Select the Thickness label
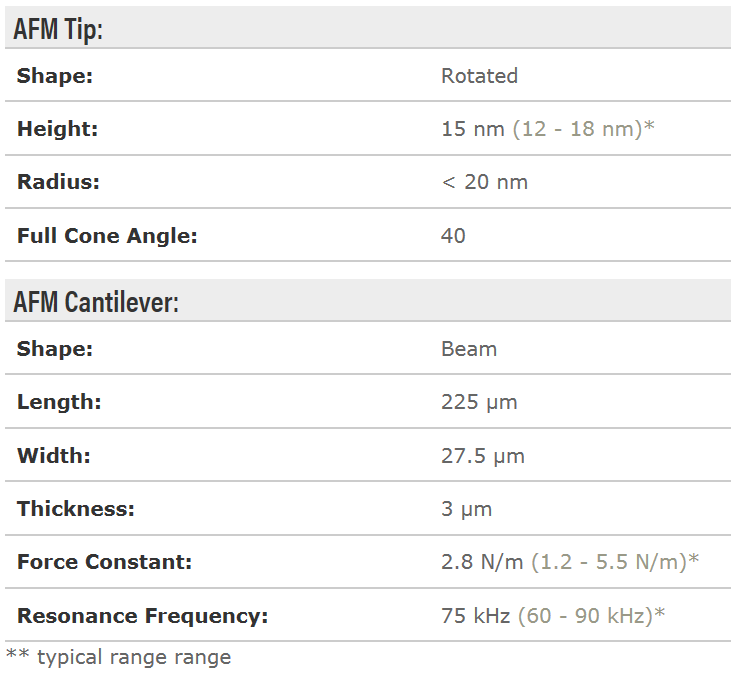Screen dimensions: 731x675 75,509
